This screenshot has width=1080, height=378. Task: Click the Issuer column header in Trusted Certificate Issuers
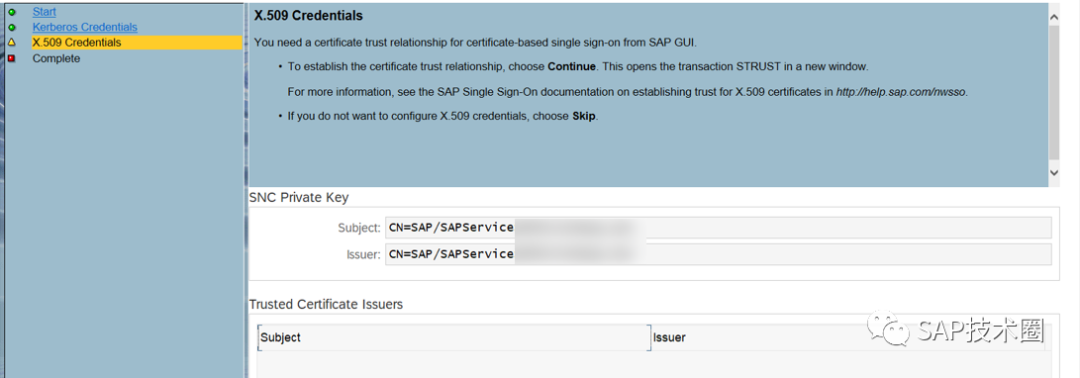(847, 337)
